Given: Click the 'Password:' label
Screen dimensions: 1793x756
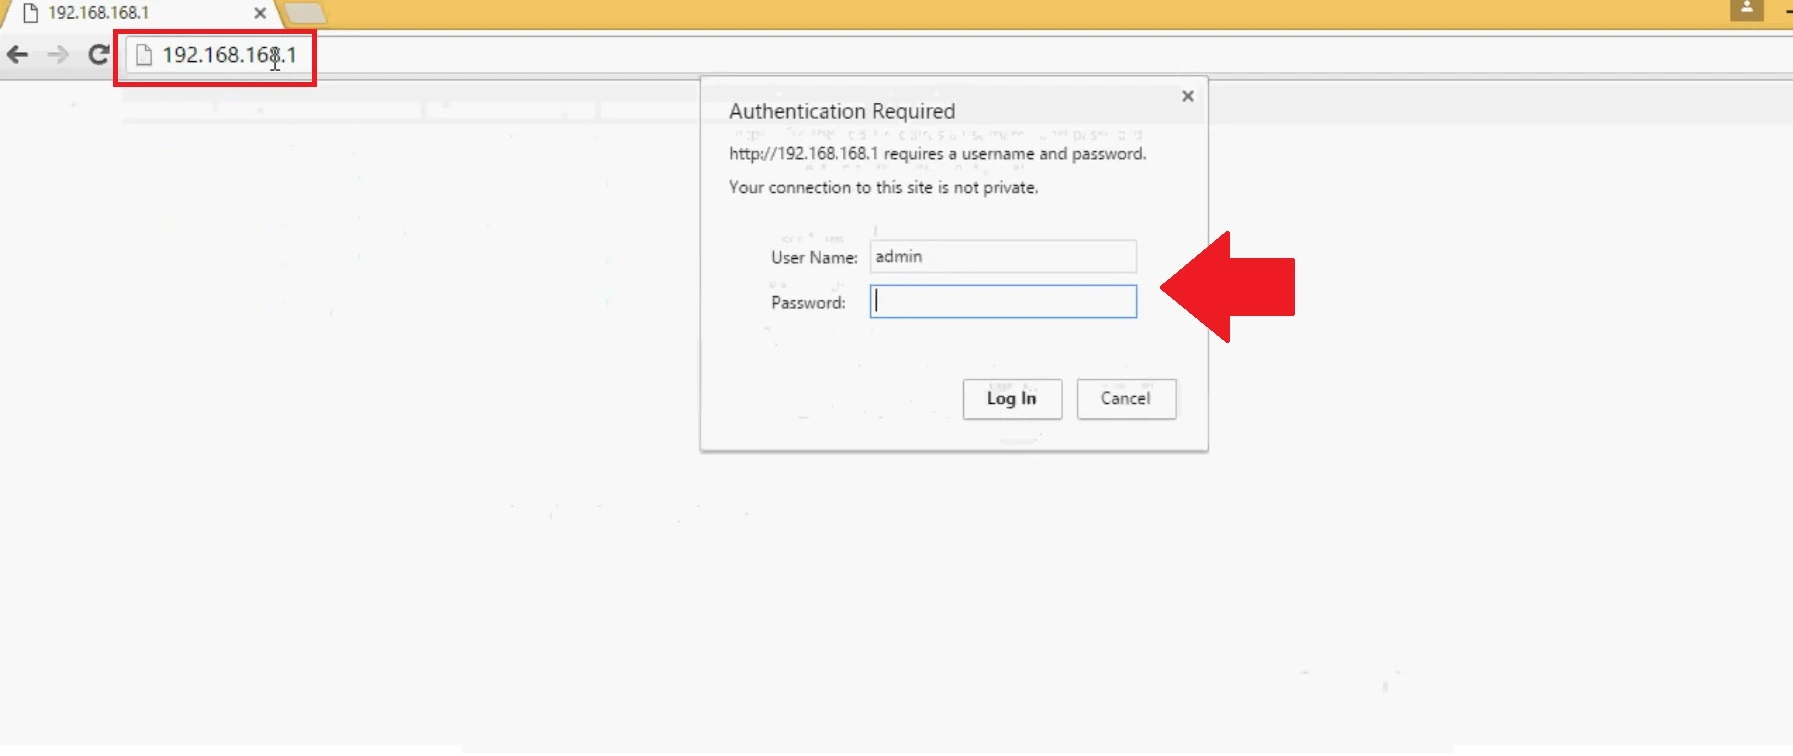Looking at the screenshot, I should click(x=808, y=303).
